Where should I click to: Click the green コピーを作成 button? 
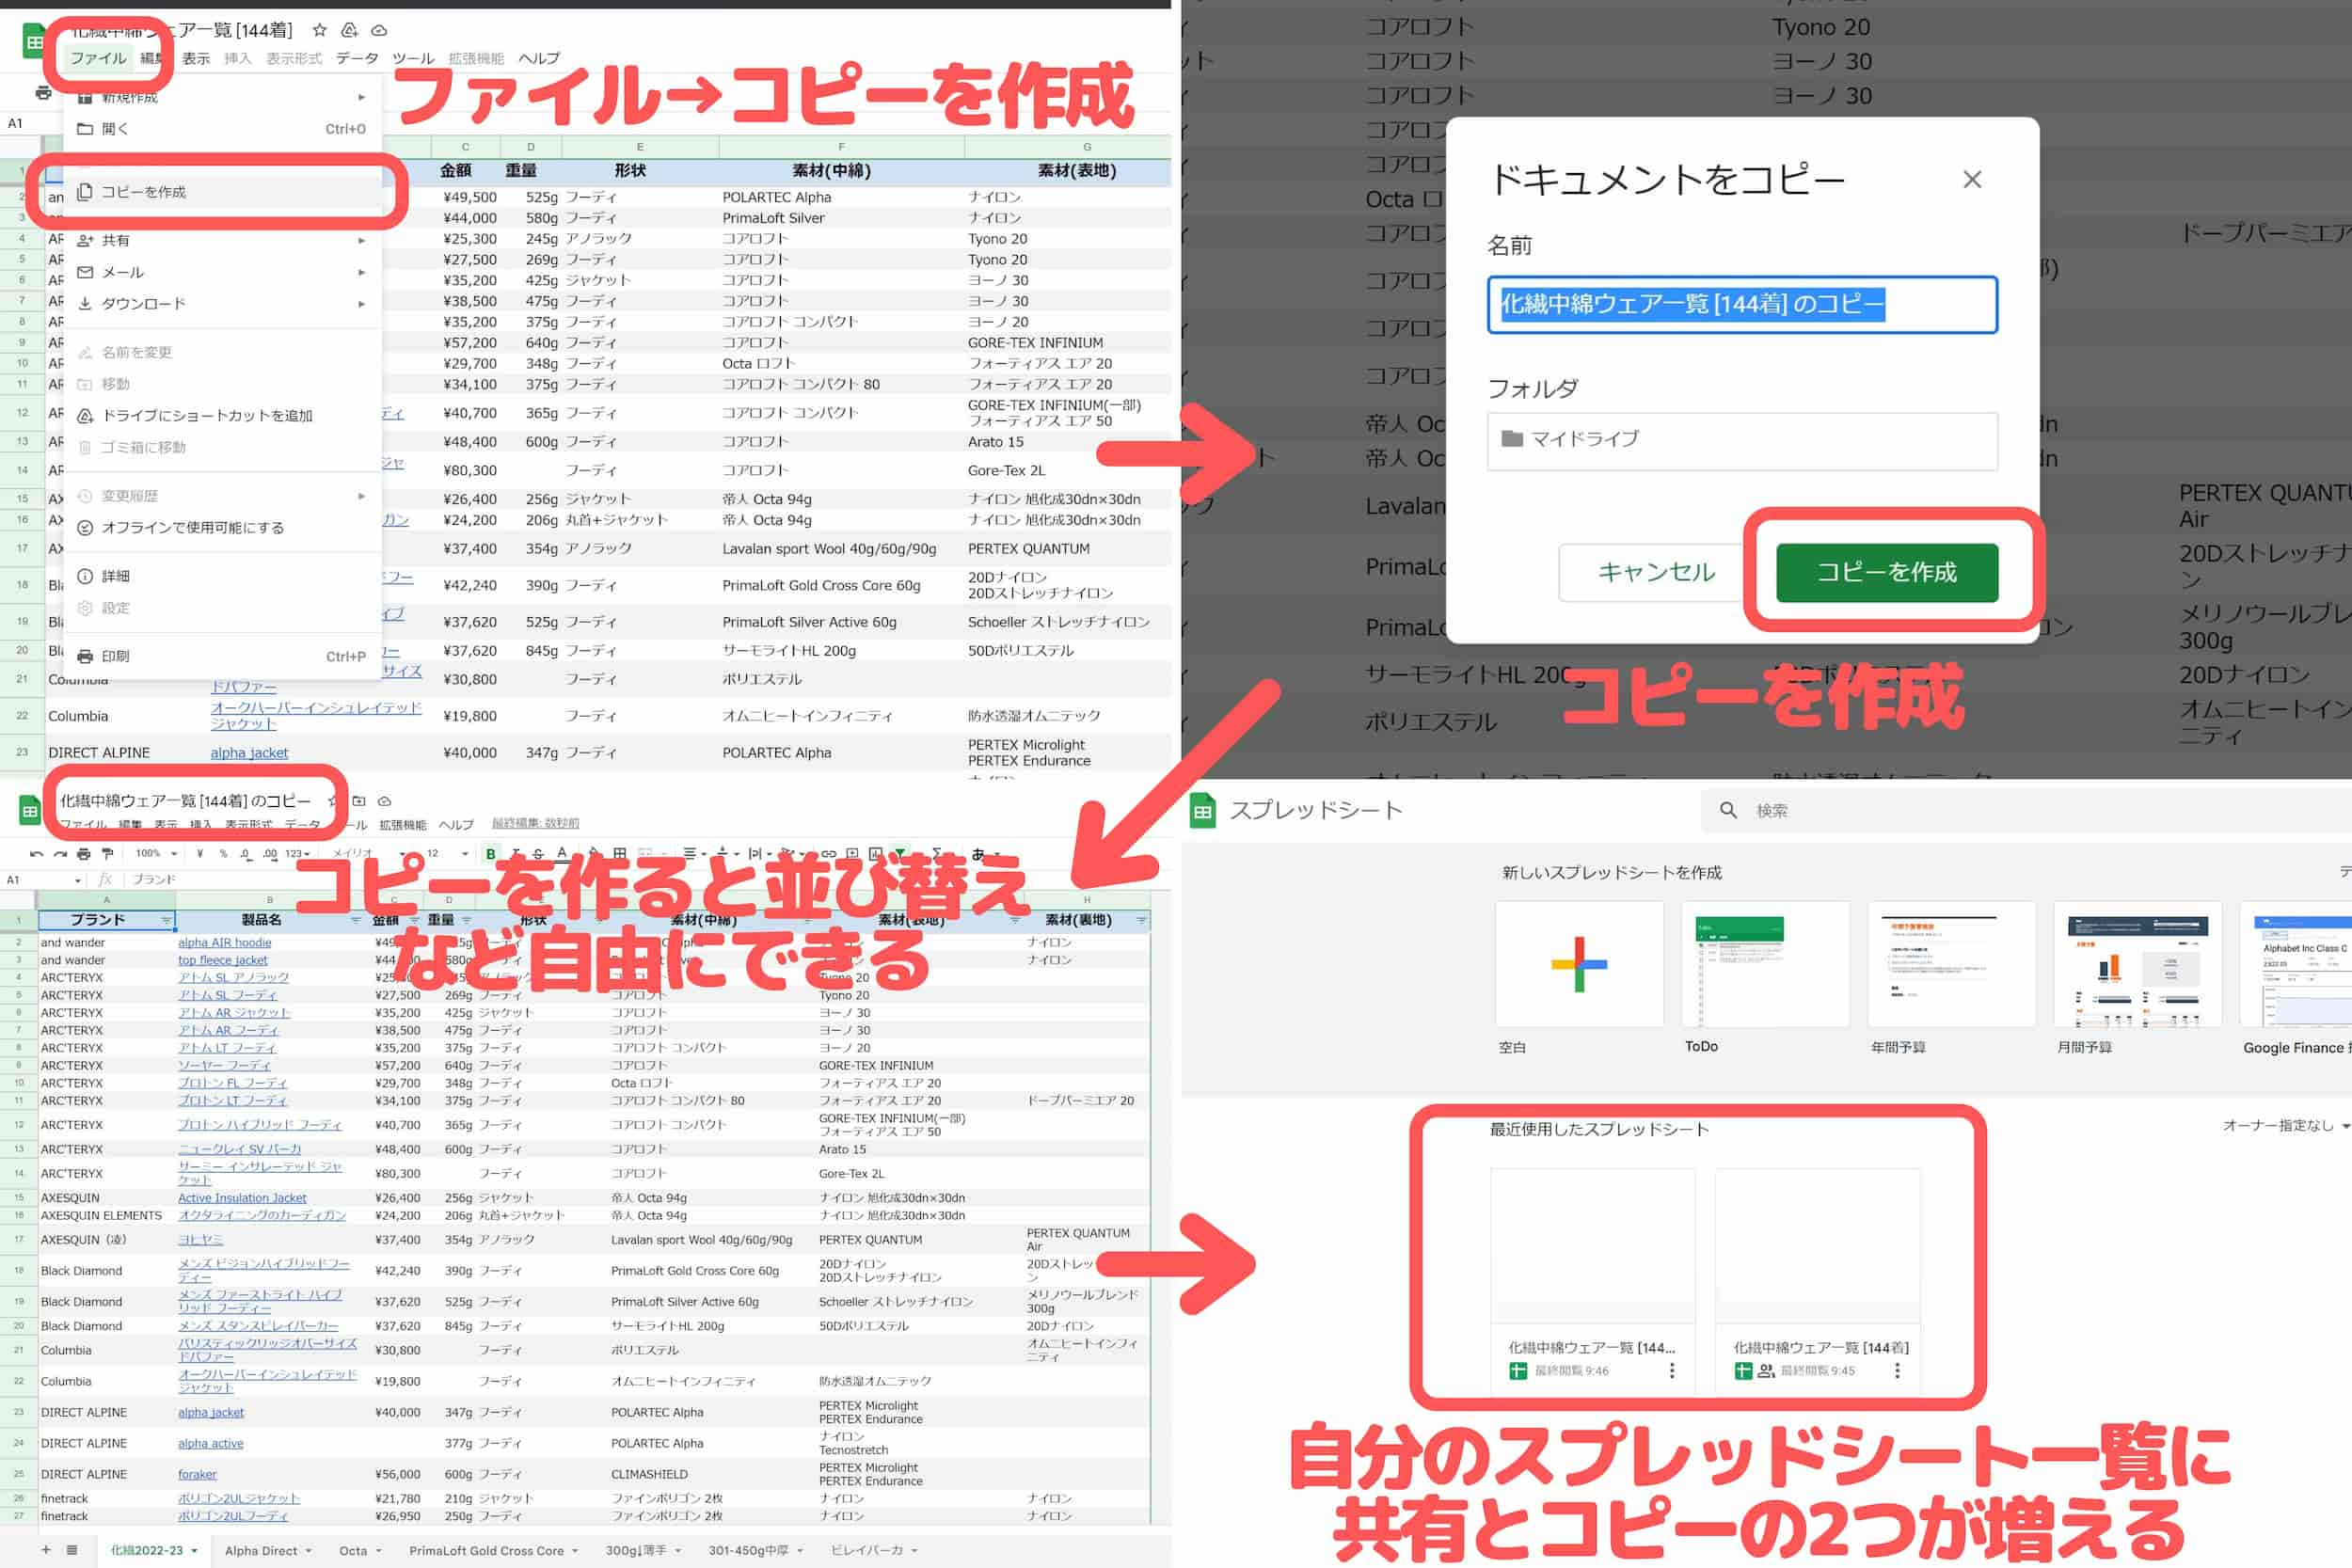coord(1887,572)
